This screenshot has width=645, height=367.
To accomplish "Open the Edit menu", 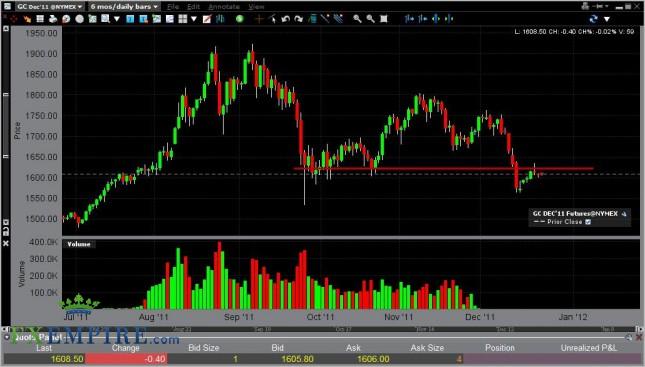I will click(193, 7).
